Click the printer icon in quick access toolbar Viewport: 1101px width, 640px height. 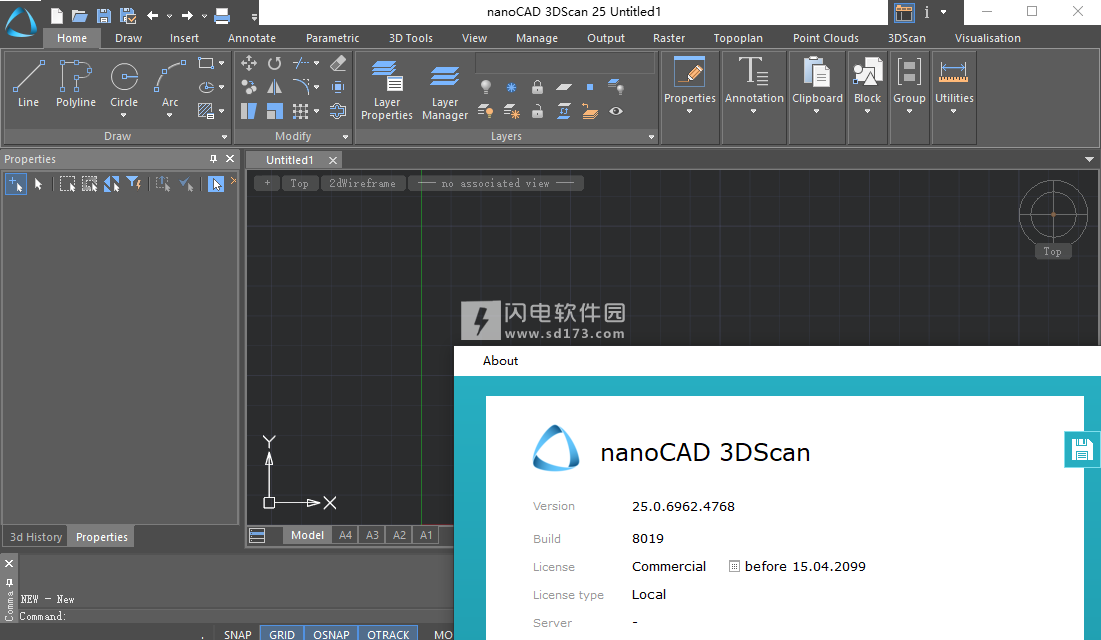222,15
